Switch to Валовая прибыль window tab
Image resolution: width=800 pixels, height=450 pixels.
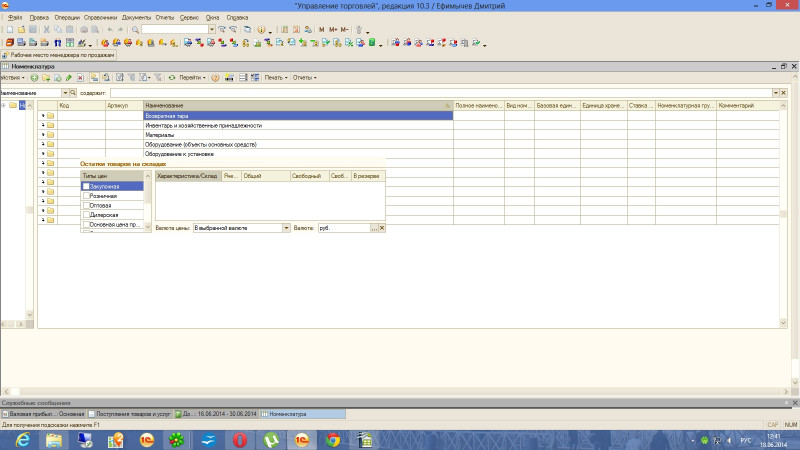(x=43, y=414)
